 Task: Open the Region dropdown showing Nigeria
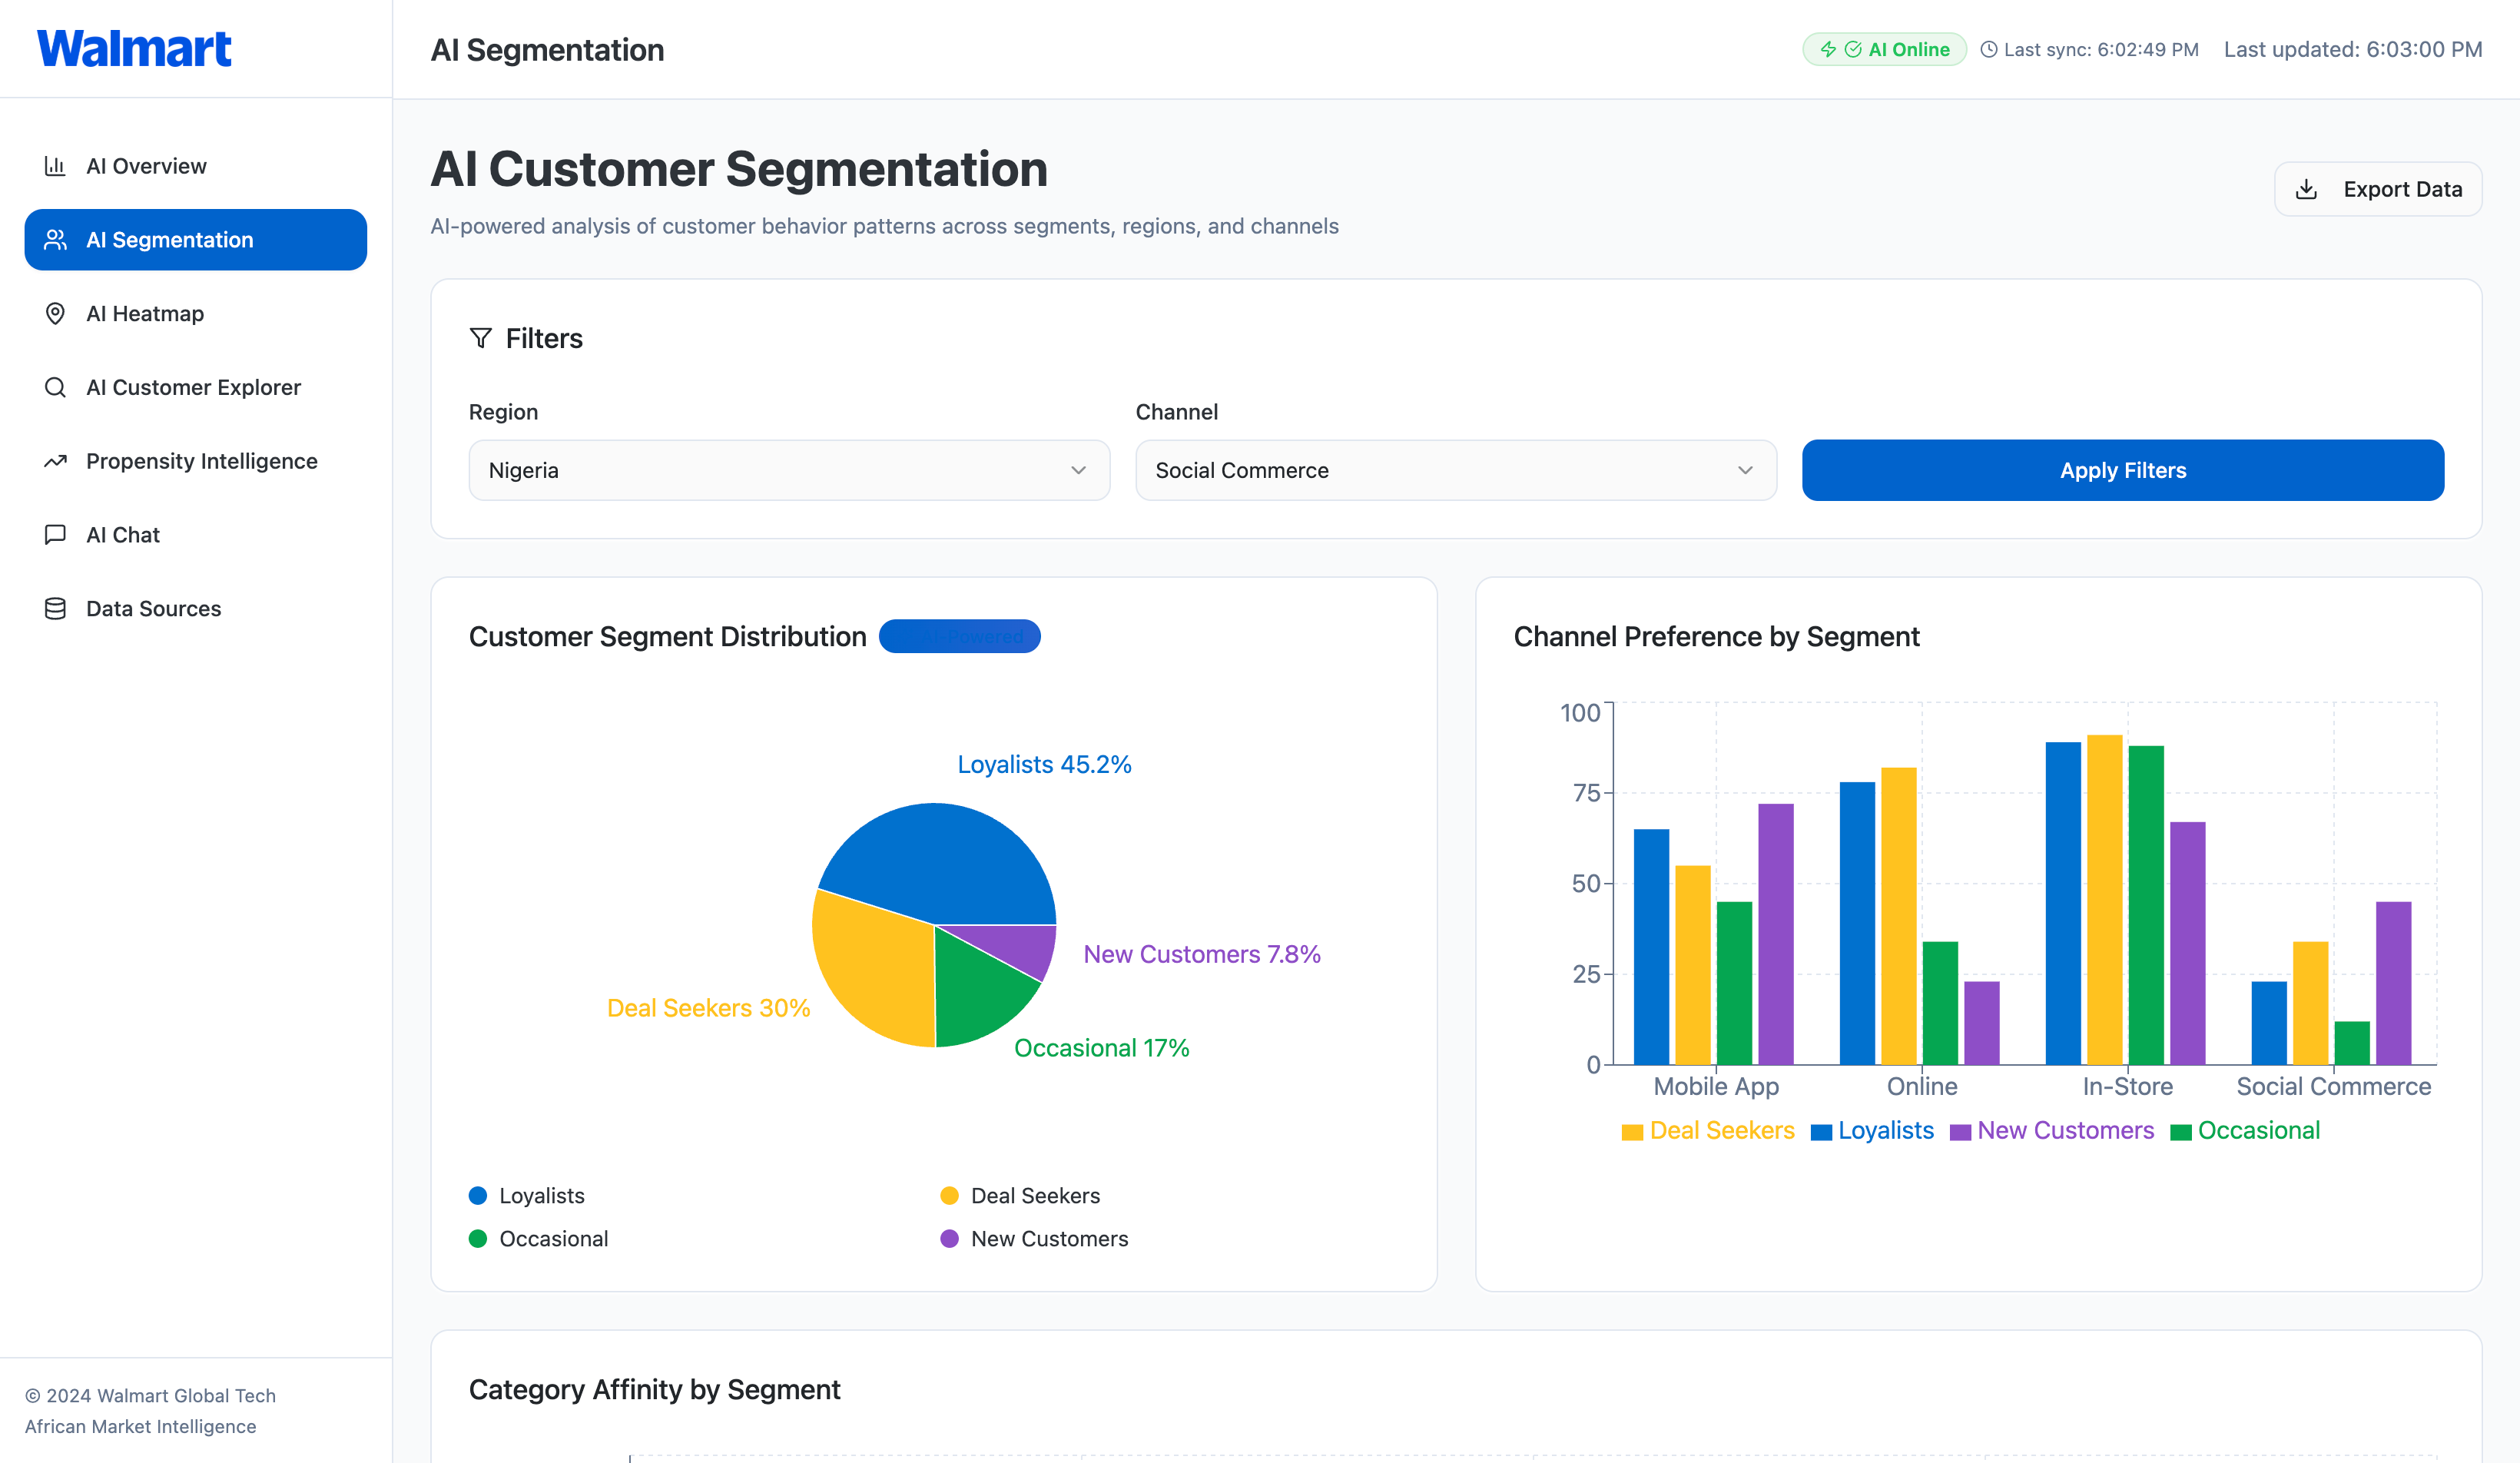(789, 470)
